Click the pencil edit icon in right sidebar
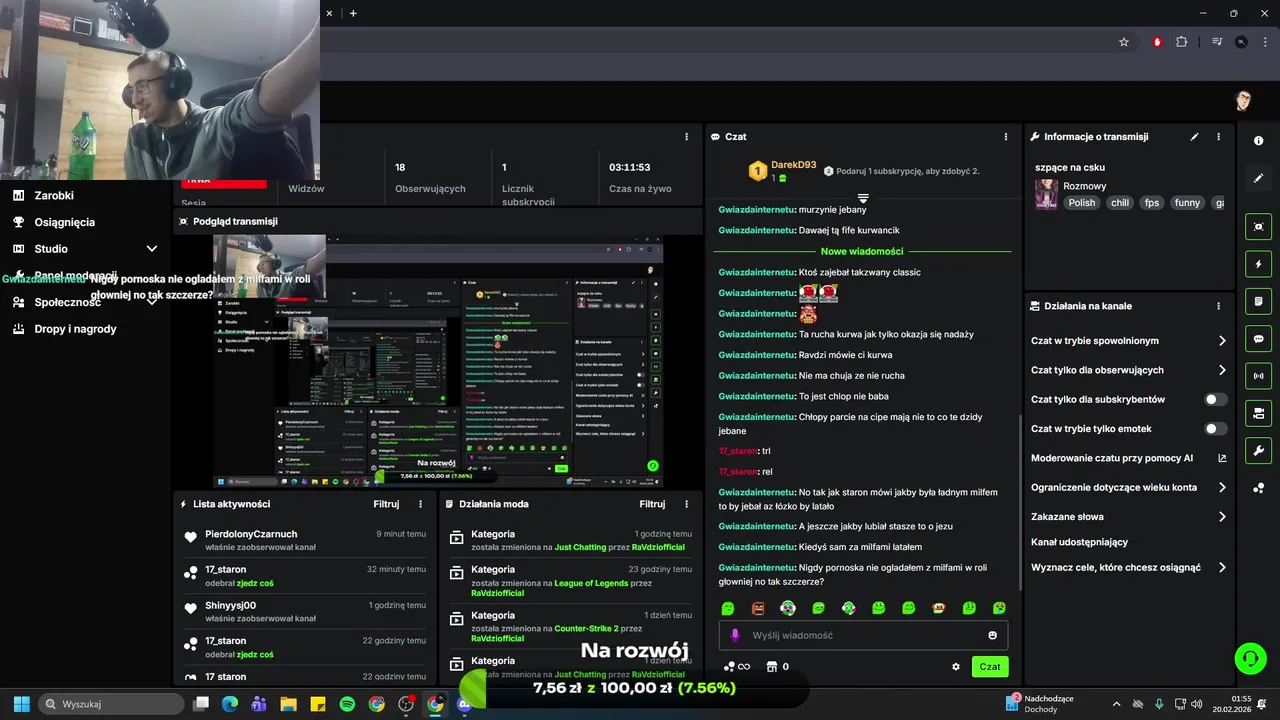The image size is (1280, 720). point(1258,178)
